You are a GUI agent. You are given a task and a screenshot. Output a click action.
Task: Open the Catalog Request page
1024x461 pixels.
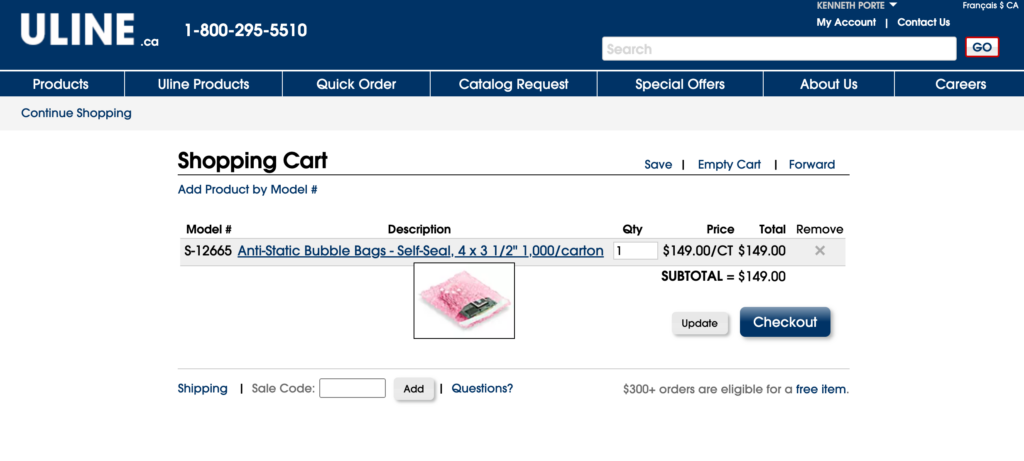point(513,84)
